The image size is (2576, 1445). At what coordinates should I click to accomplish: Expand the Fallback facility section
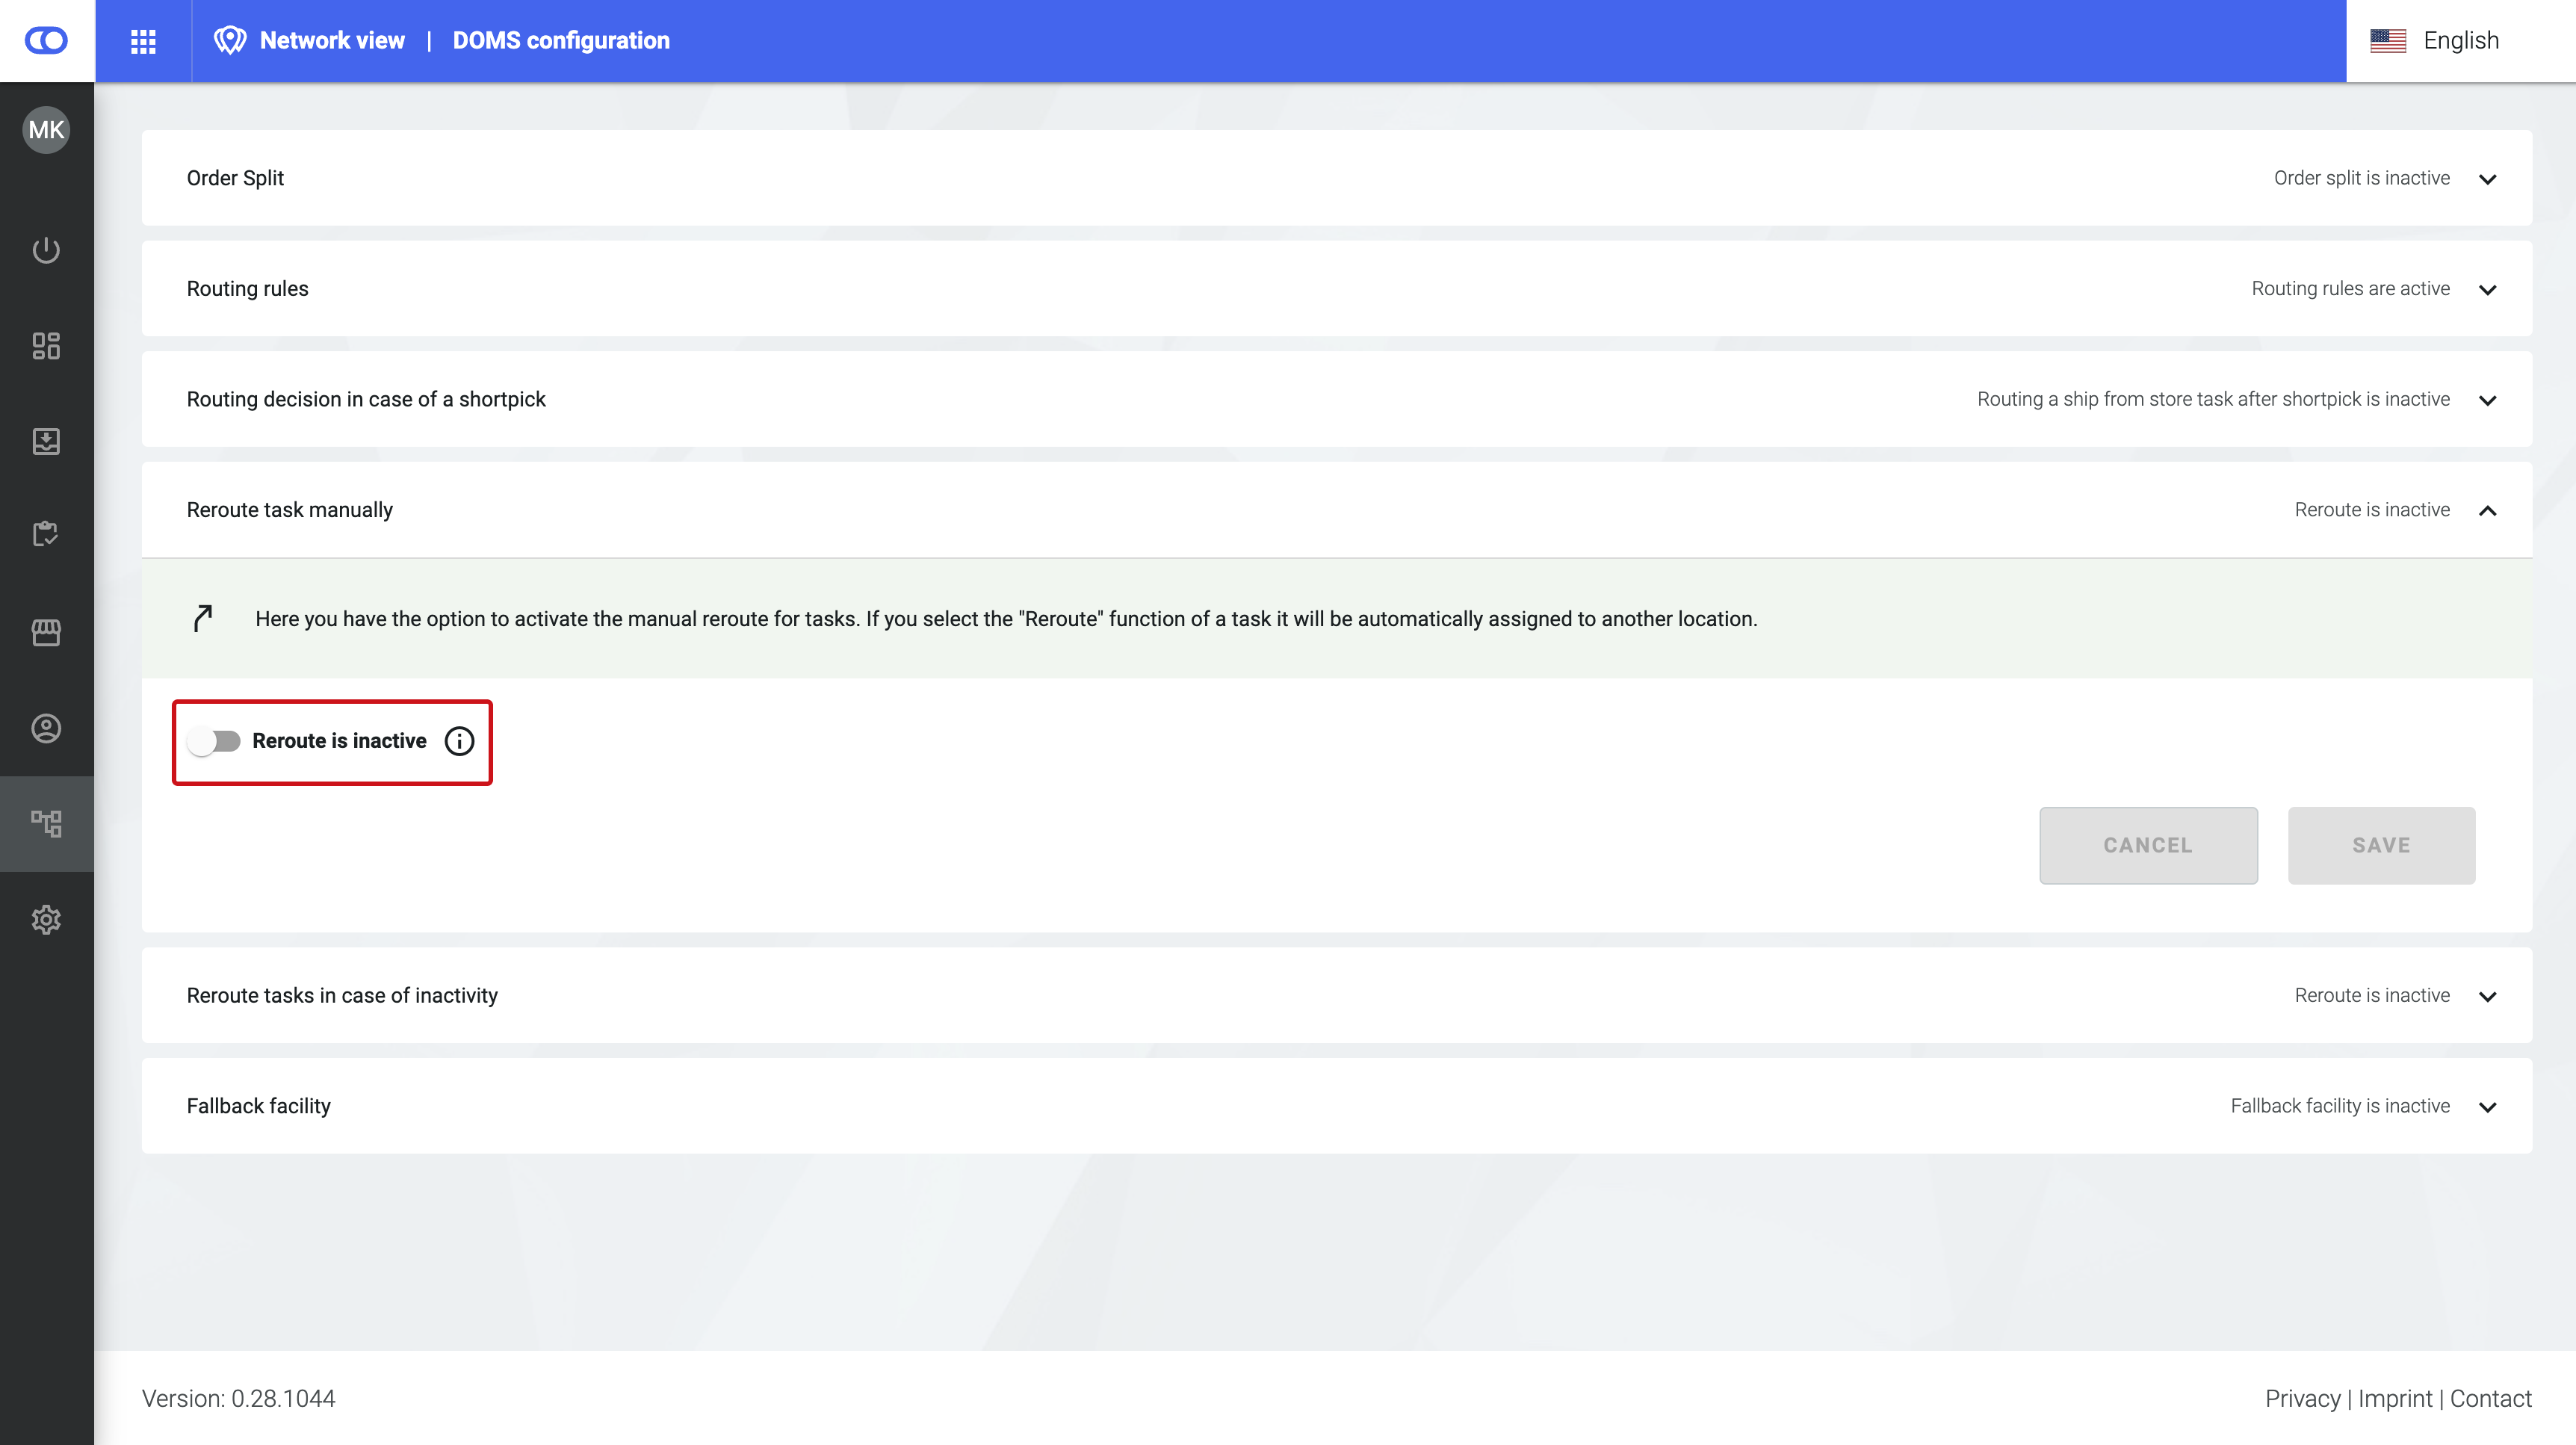tap(2487, 1107)
